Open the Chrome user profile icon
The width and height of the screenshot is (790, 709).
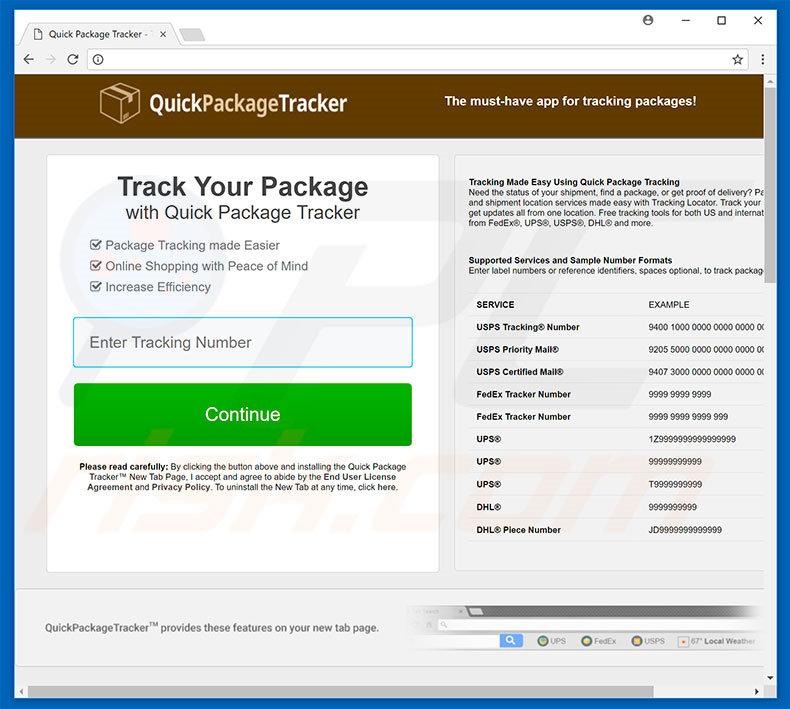point(648,20)
